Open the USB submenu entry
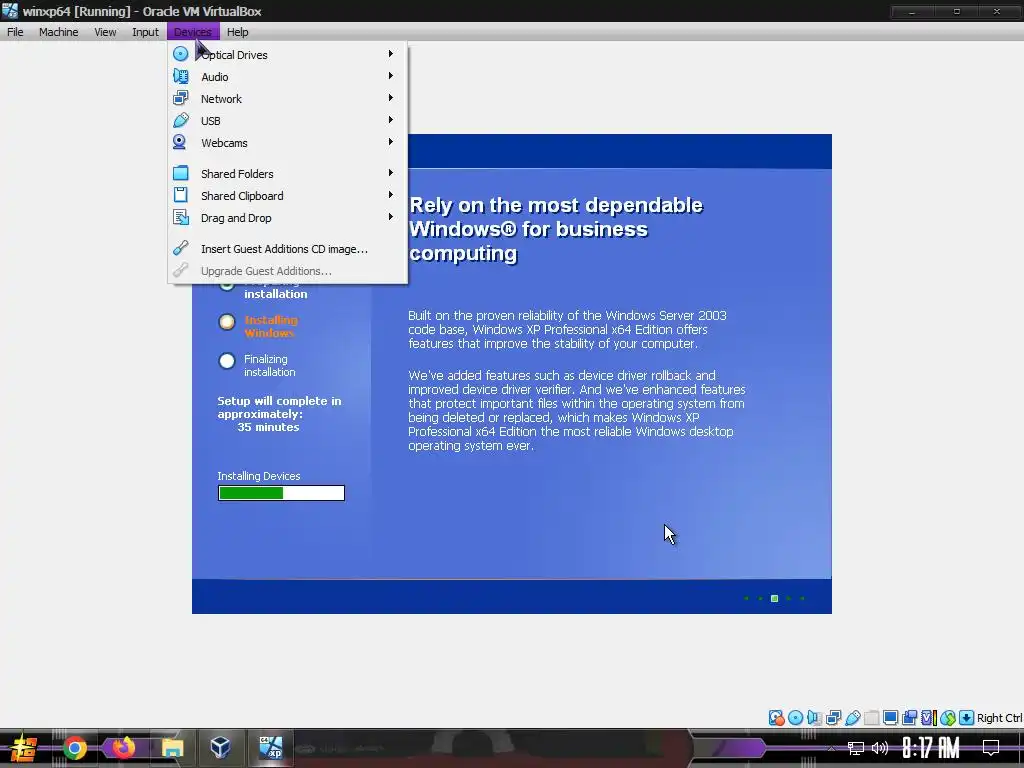Screen dimensions: 1024x768 point(287,121)
